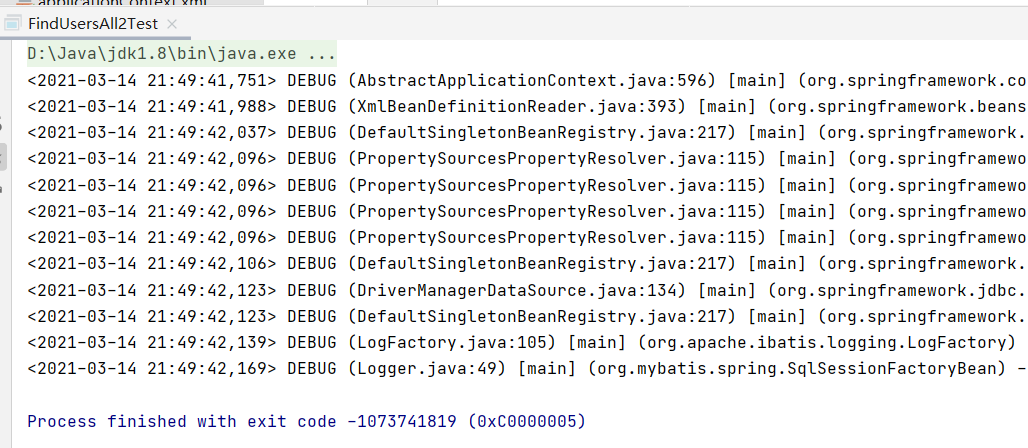Click the LogFactory.java:105 log entry
Image resolution: width=1028 pixels, height=448 pixels.
(521, 342)
